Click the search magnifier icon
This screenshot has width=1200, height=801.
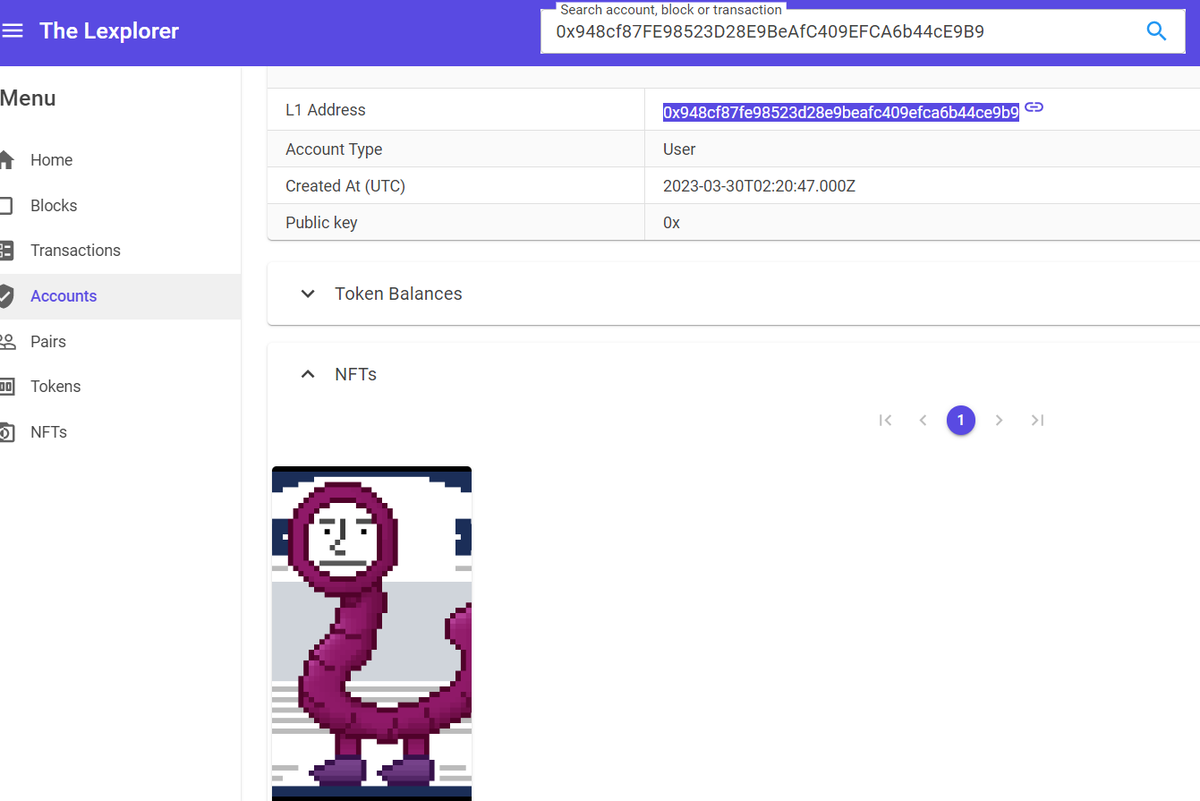[1156, 31]
